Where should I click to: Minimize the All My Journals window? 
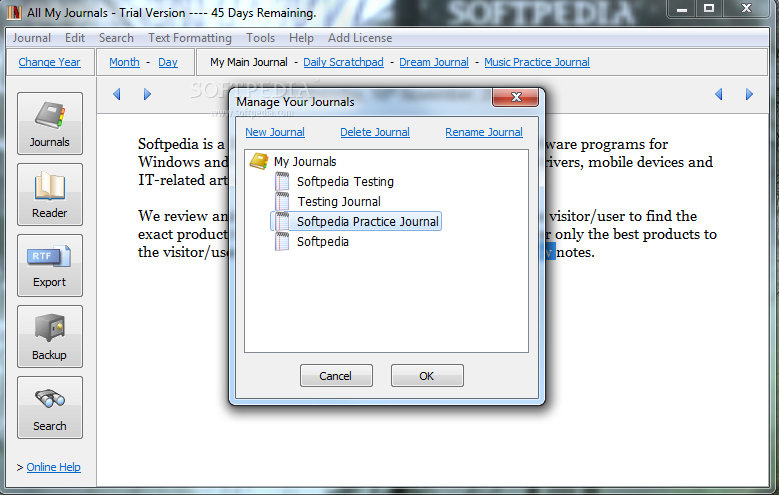coord(682,8)
